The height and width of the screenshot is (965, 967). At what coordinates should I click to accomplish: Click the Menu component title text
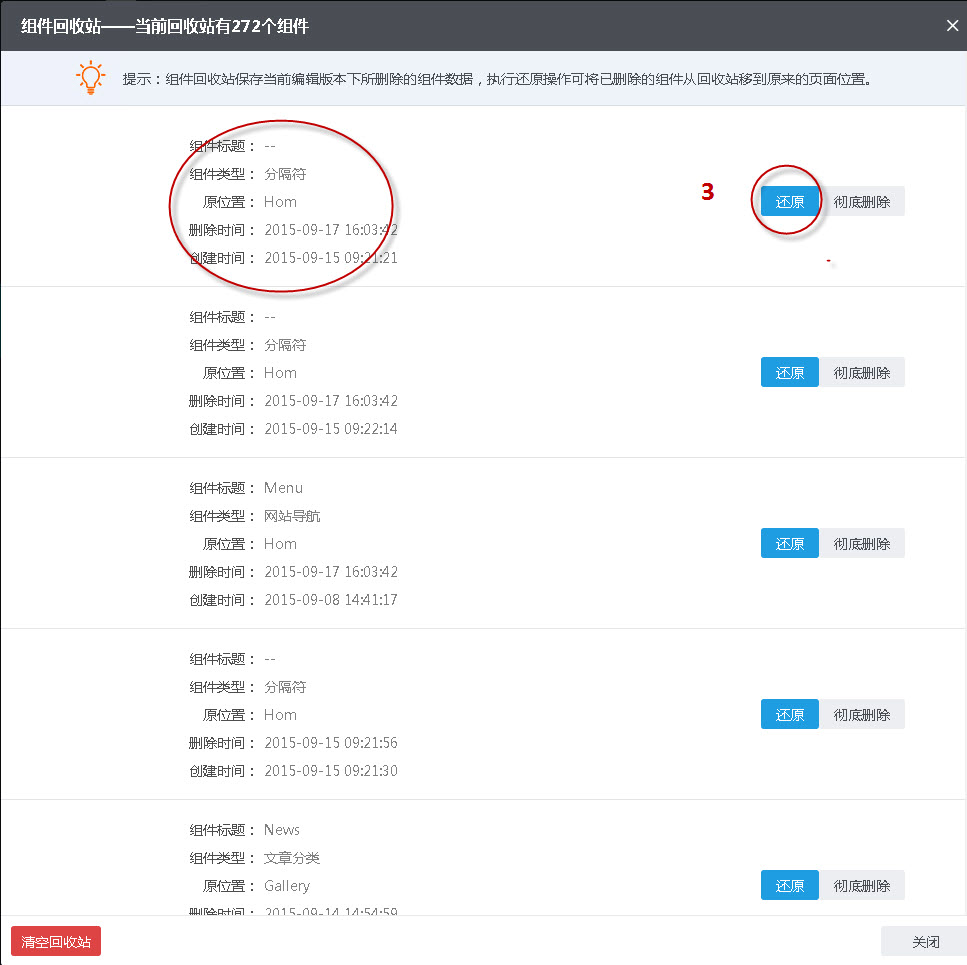point(283,488)
